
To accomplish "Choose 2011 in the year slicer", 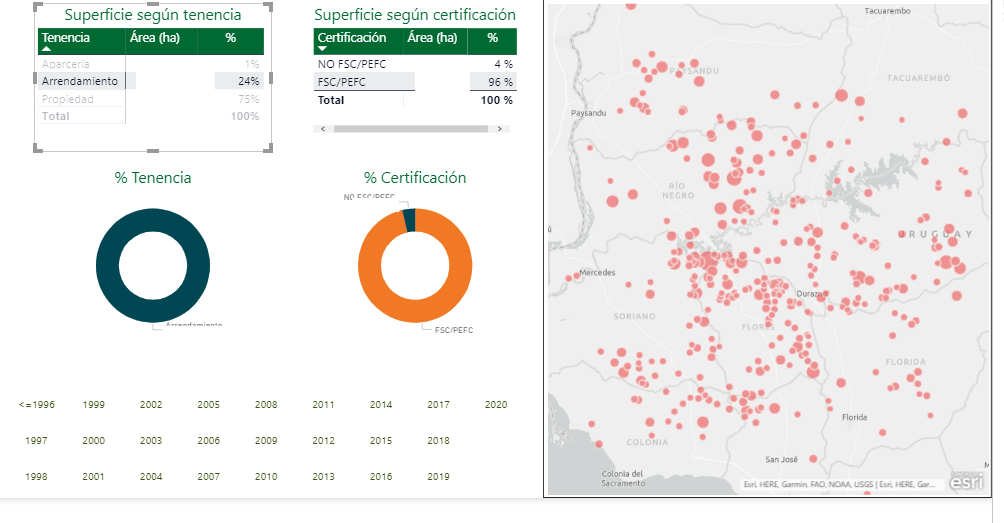I will click(323, 405).
